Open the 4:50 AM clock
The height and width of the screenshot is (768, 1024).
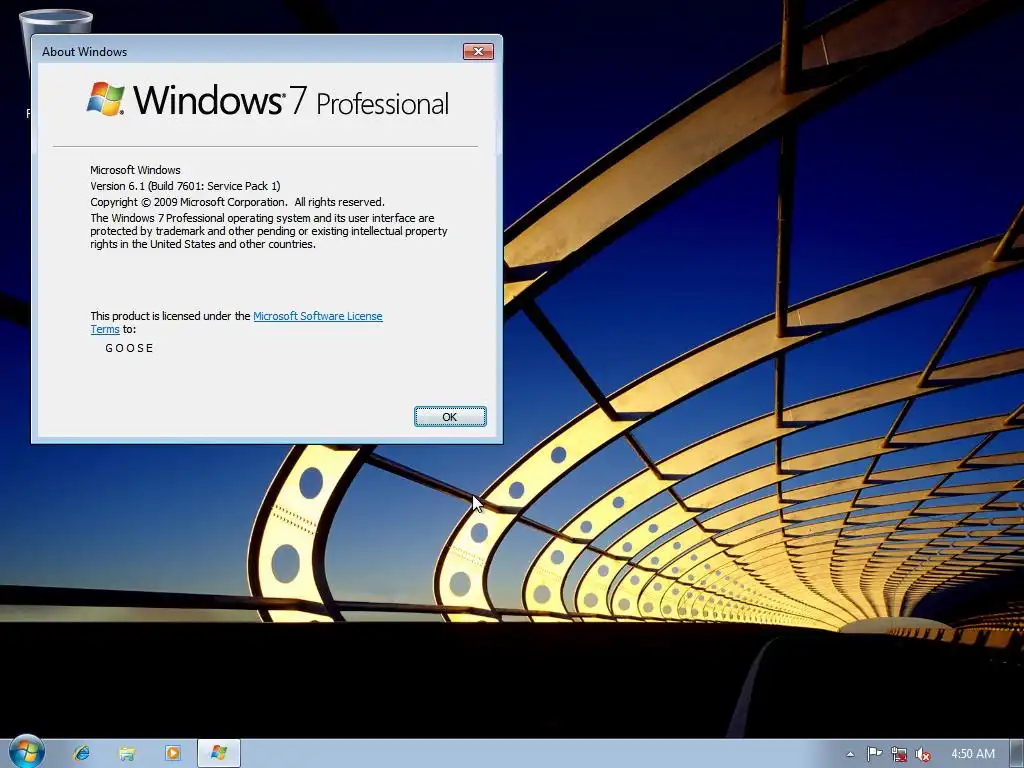point(972,754)
